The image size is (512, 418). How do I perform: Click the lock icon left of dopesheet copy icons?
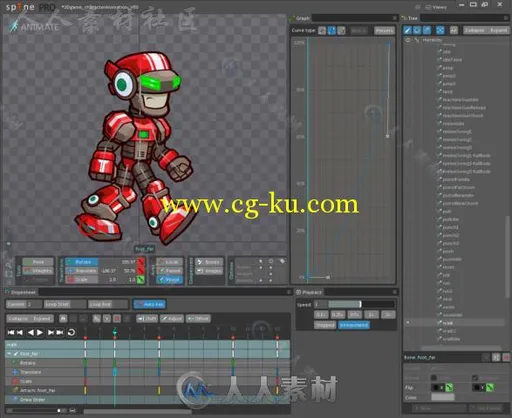pyautogui.click(x=63, y=319)
